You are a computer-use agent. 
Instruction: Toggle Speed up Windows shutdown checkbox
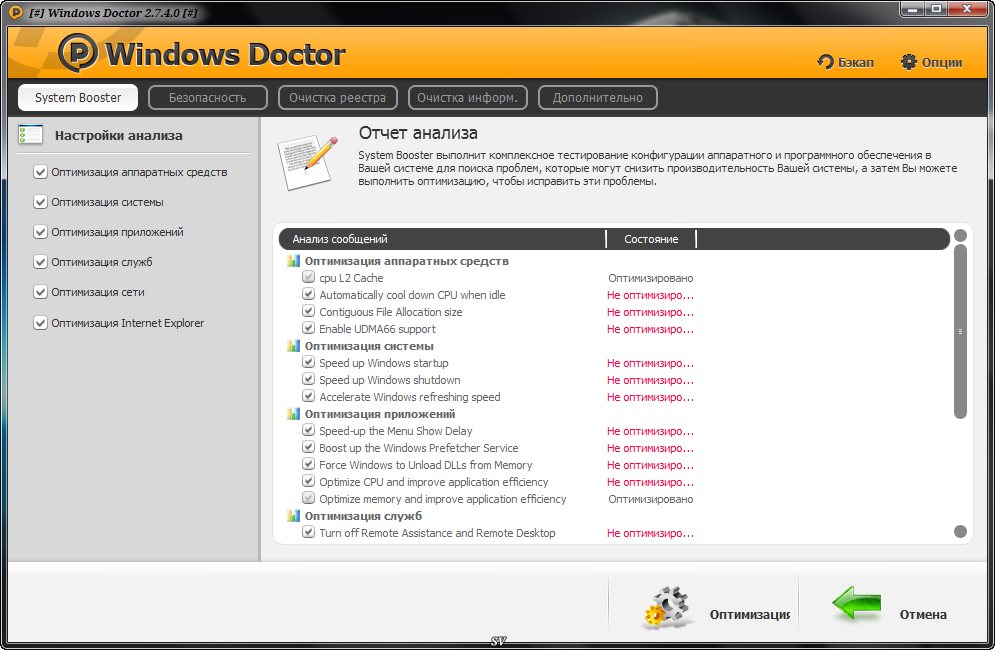tap(308, 380)
